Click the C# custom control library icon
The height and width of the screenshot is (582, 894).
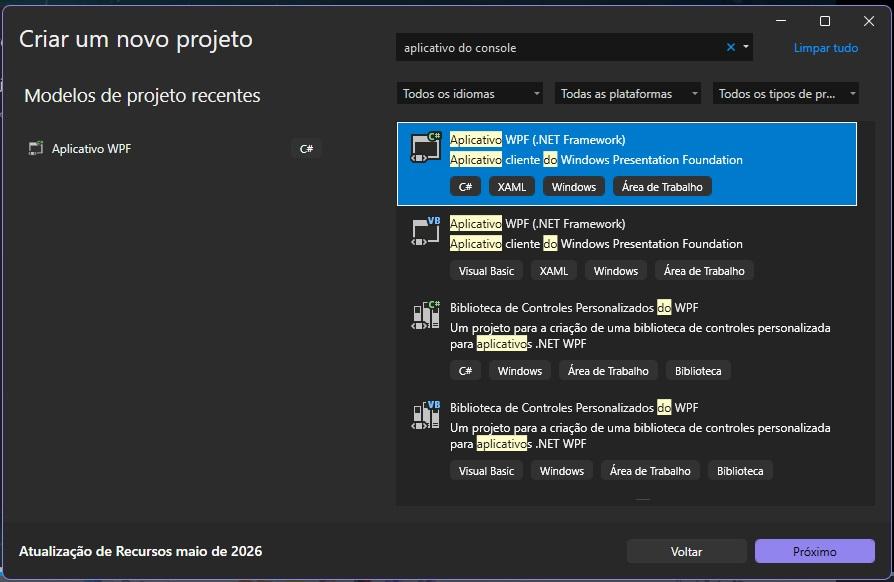[425, 315]
